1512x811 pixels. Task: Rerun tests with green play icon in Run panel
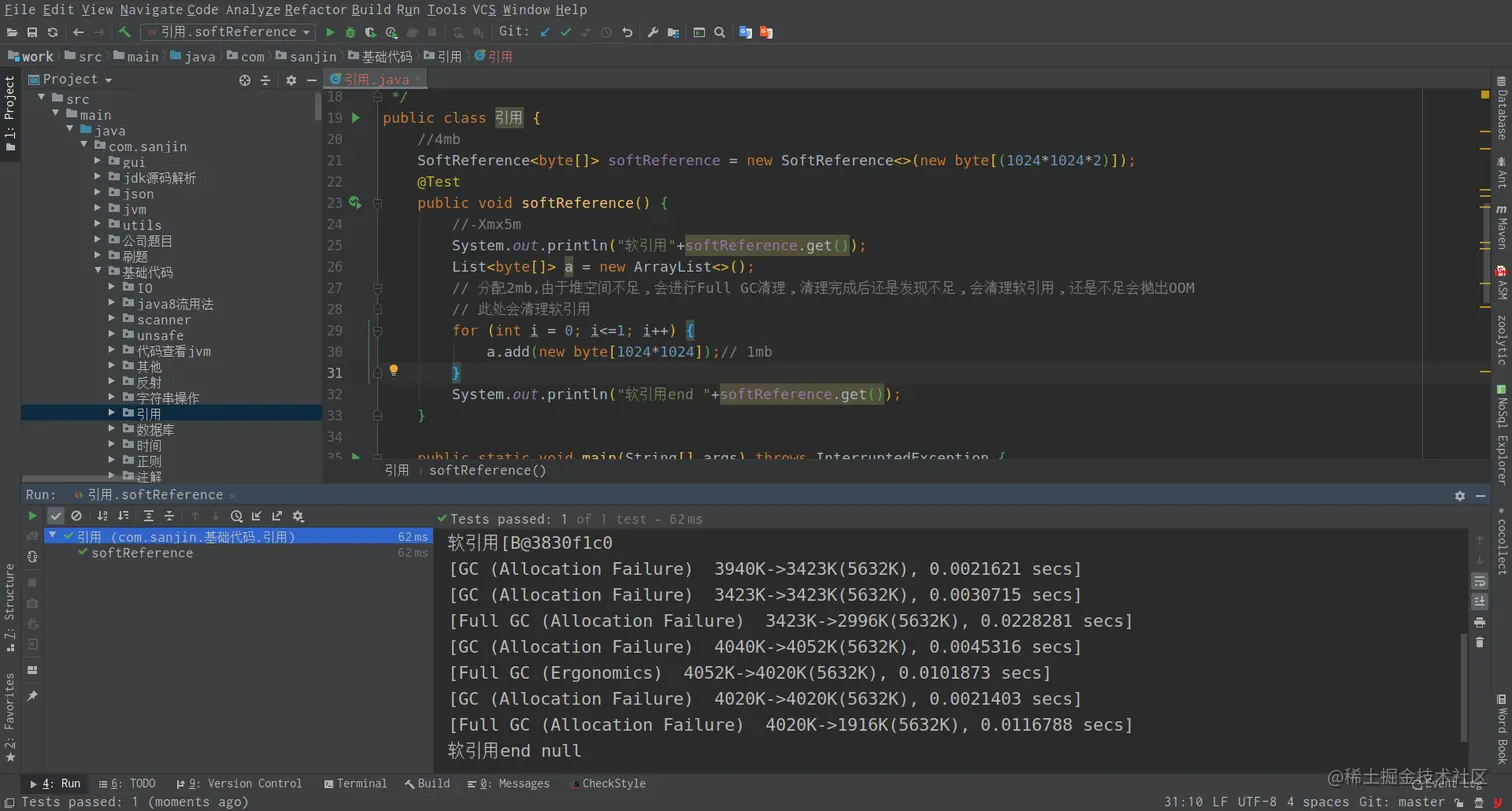[33, 516]
